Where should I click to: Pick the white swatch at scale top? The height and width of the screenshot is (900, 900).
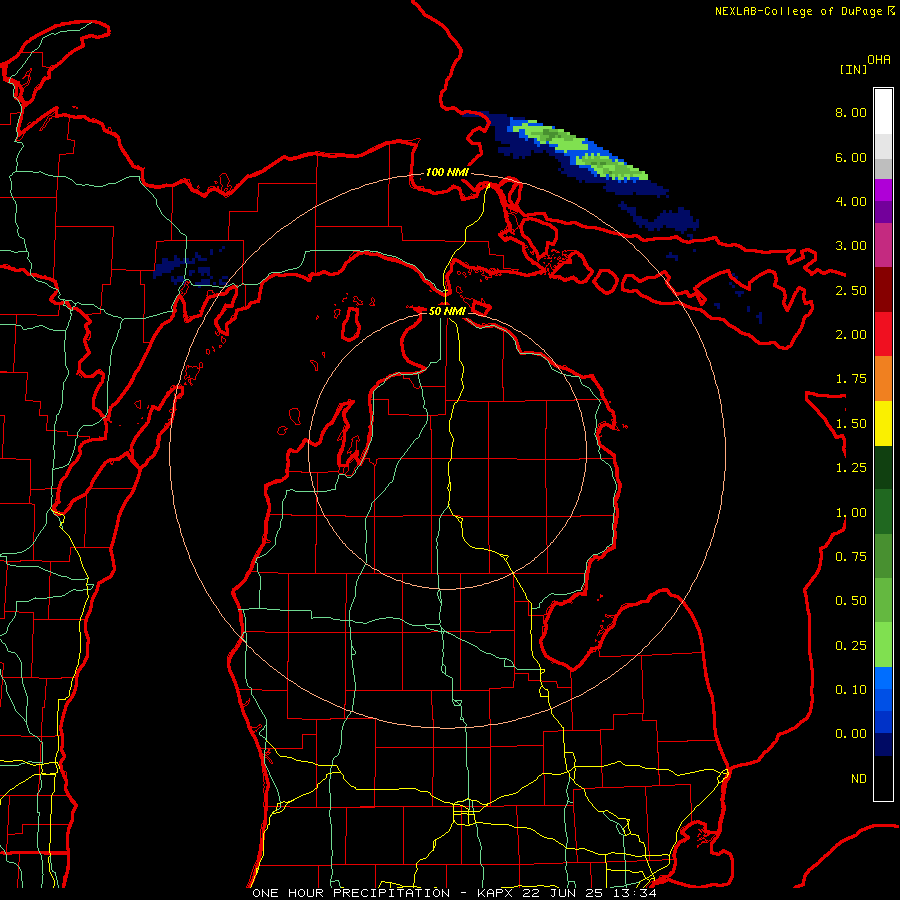coord(883,112)
